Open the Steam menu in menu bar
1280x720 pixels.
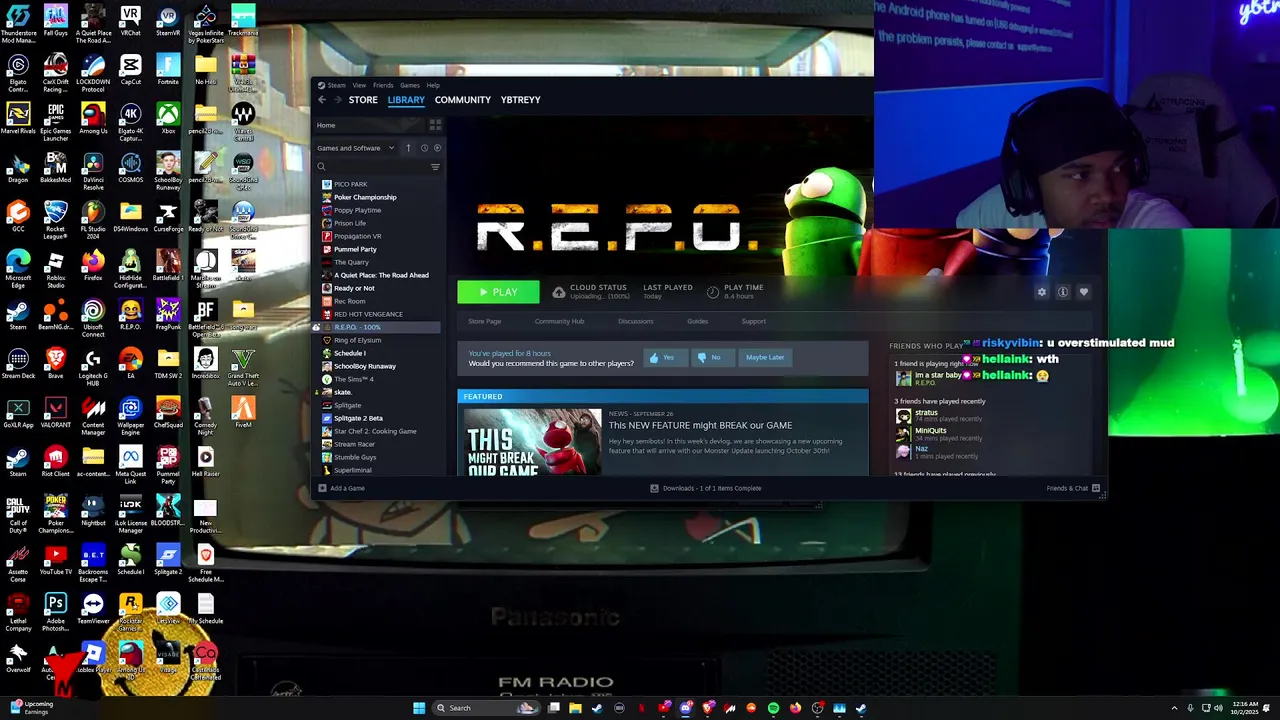coord(337,85)
